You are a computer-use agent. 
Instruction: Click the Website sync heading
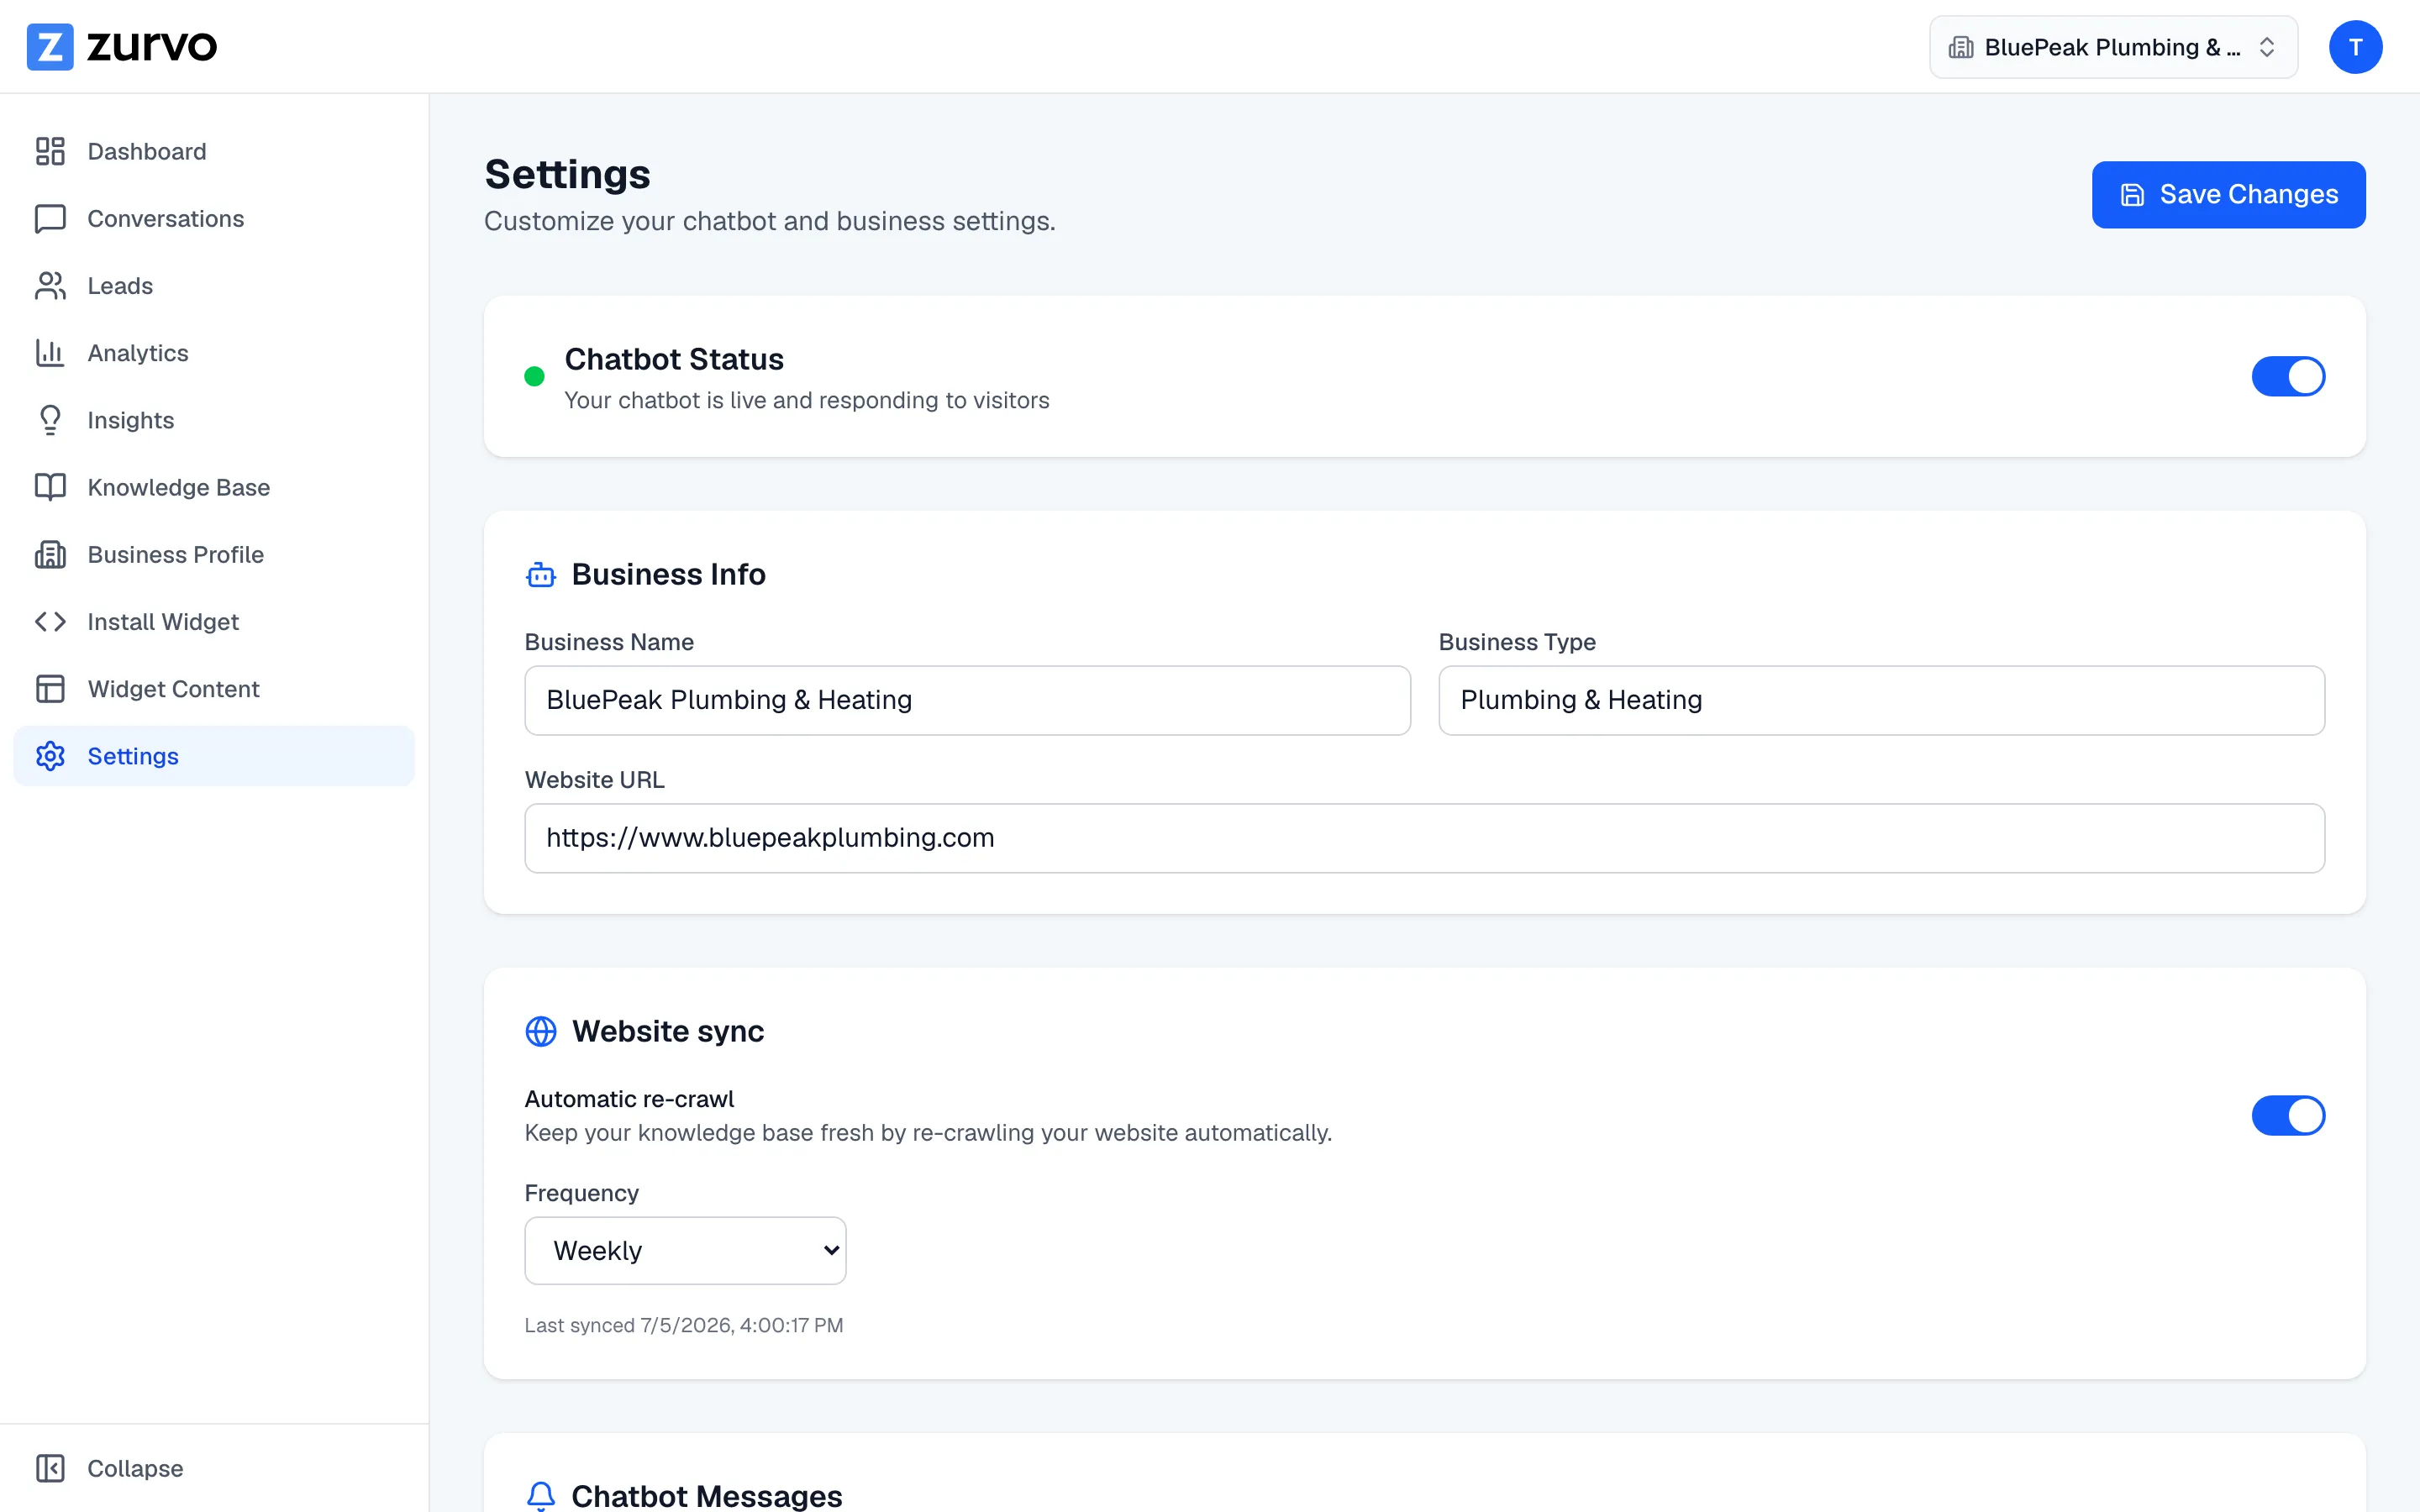tap(668, 1031)
